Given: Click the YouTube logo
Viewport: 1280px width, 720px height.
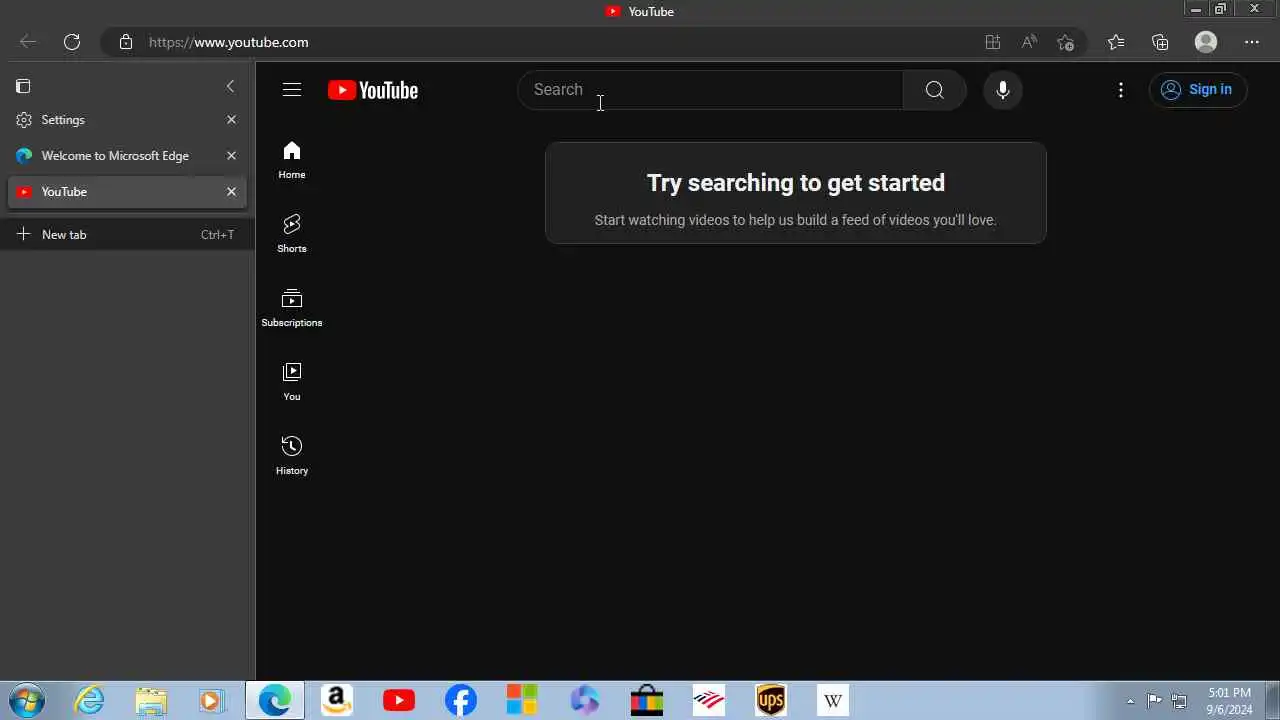Looking at the screenshot, I should click(x=373, y=90).
